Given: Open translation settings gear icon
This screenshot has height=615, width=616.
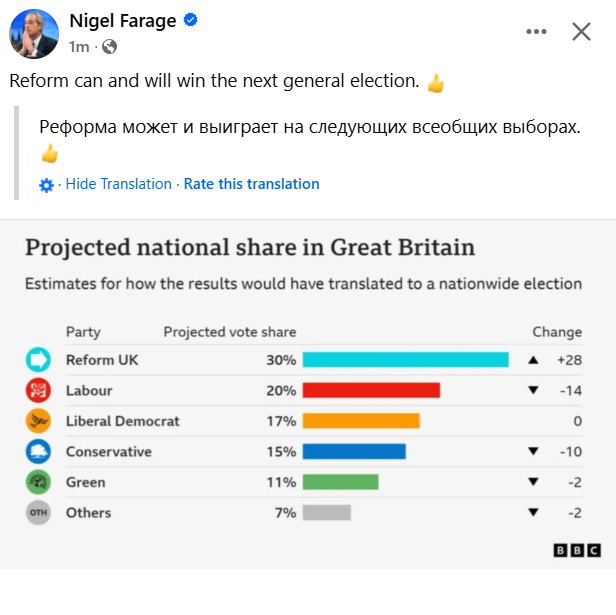Looking at the screenshot, I should click(x=46, y=185).
